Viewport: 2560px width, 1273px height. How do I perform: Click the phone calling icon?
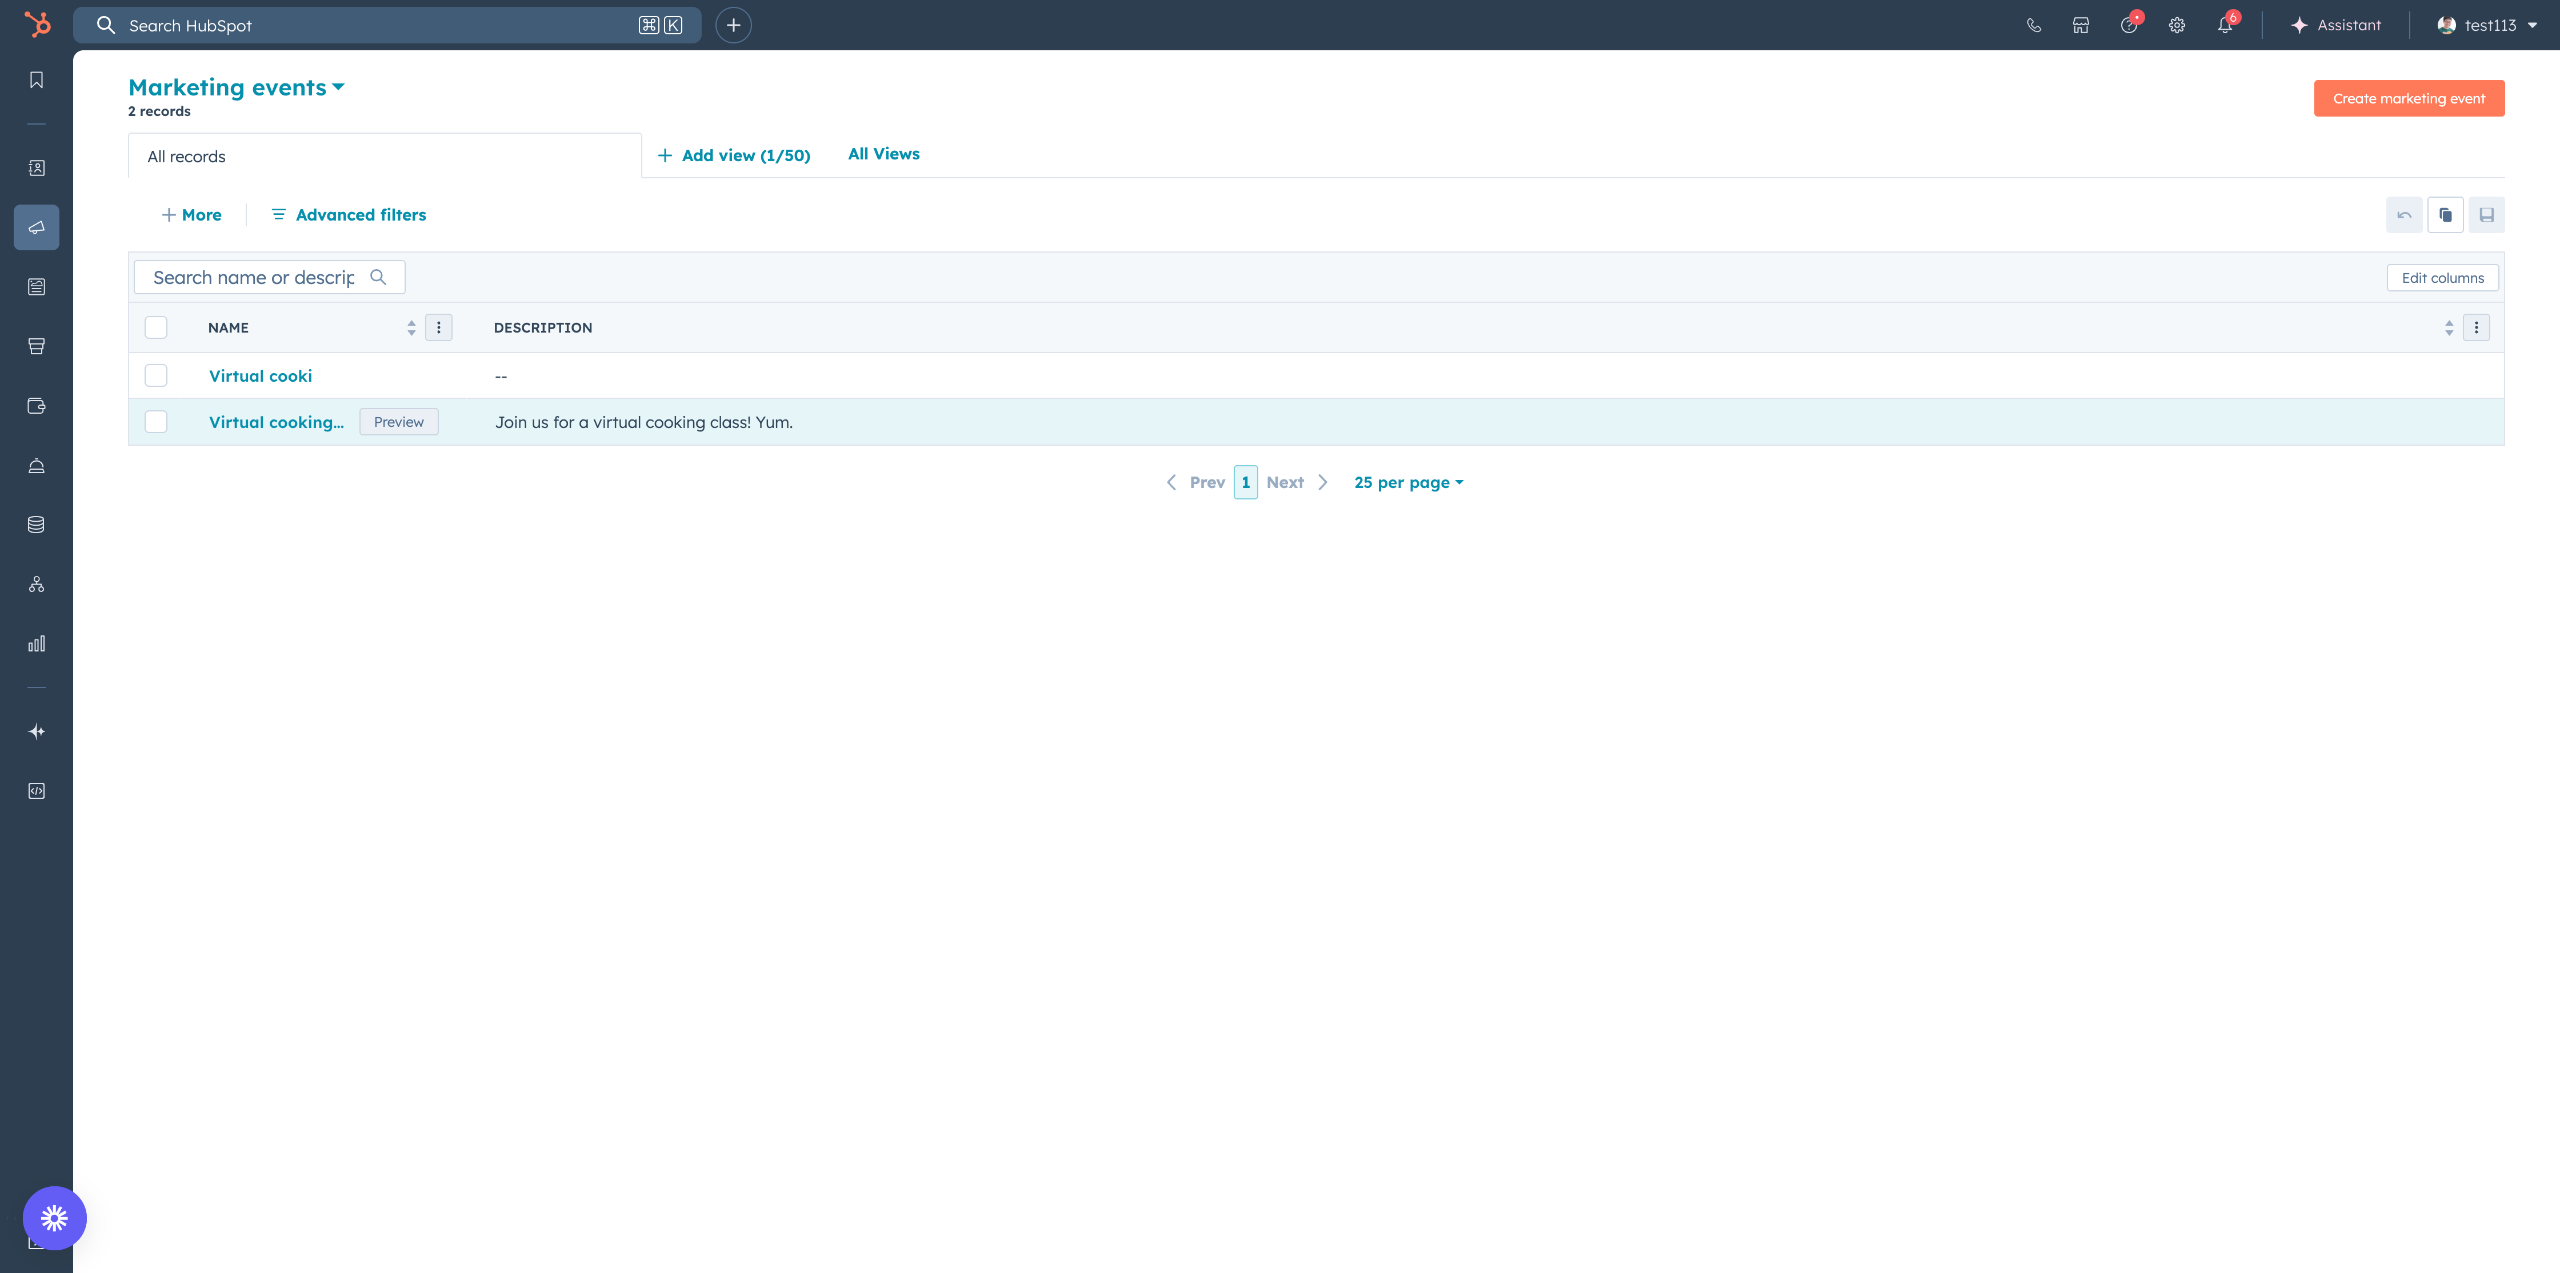(x=2033, y=26)
